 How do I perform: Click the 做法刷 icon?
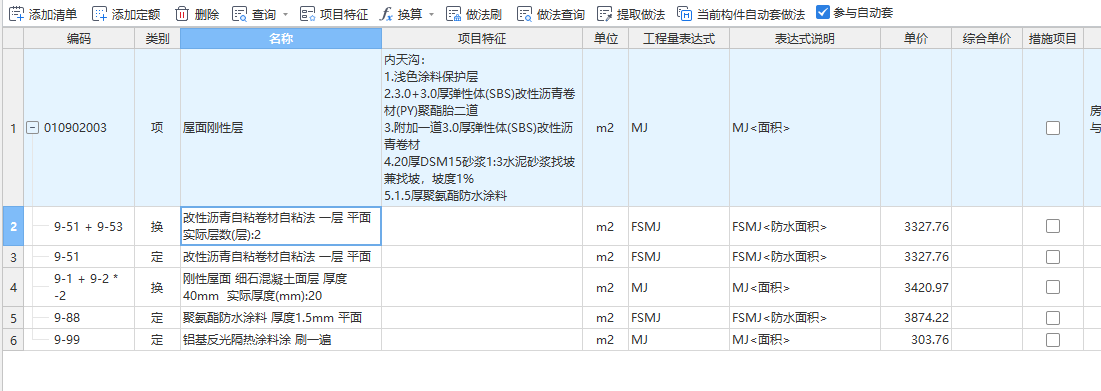454,13
